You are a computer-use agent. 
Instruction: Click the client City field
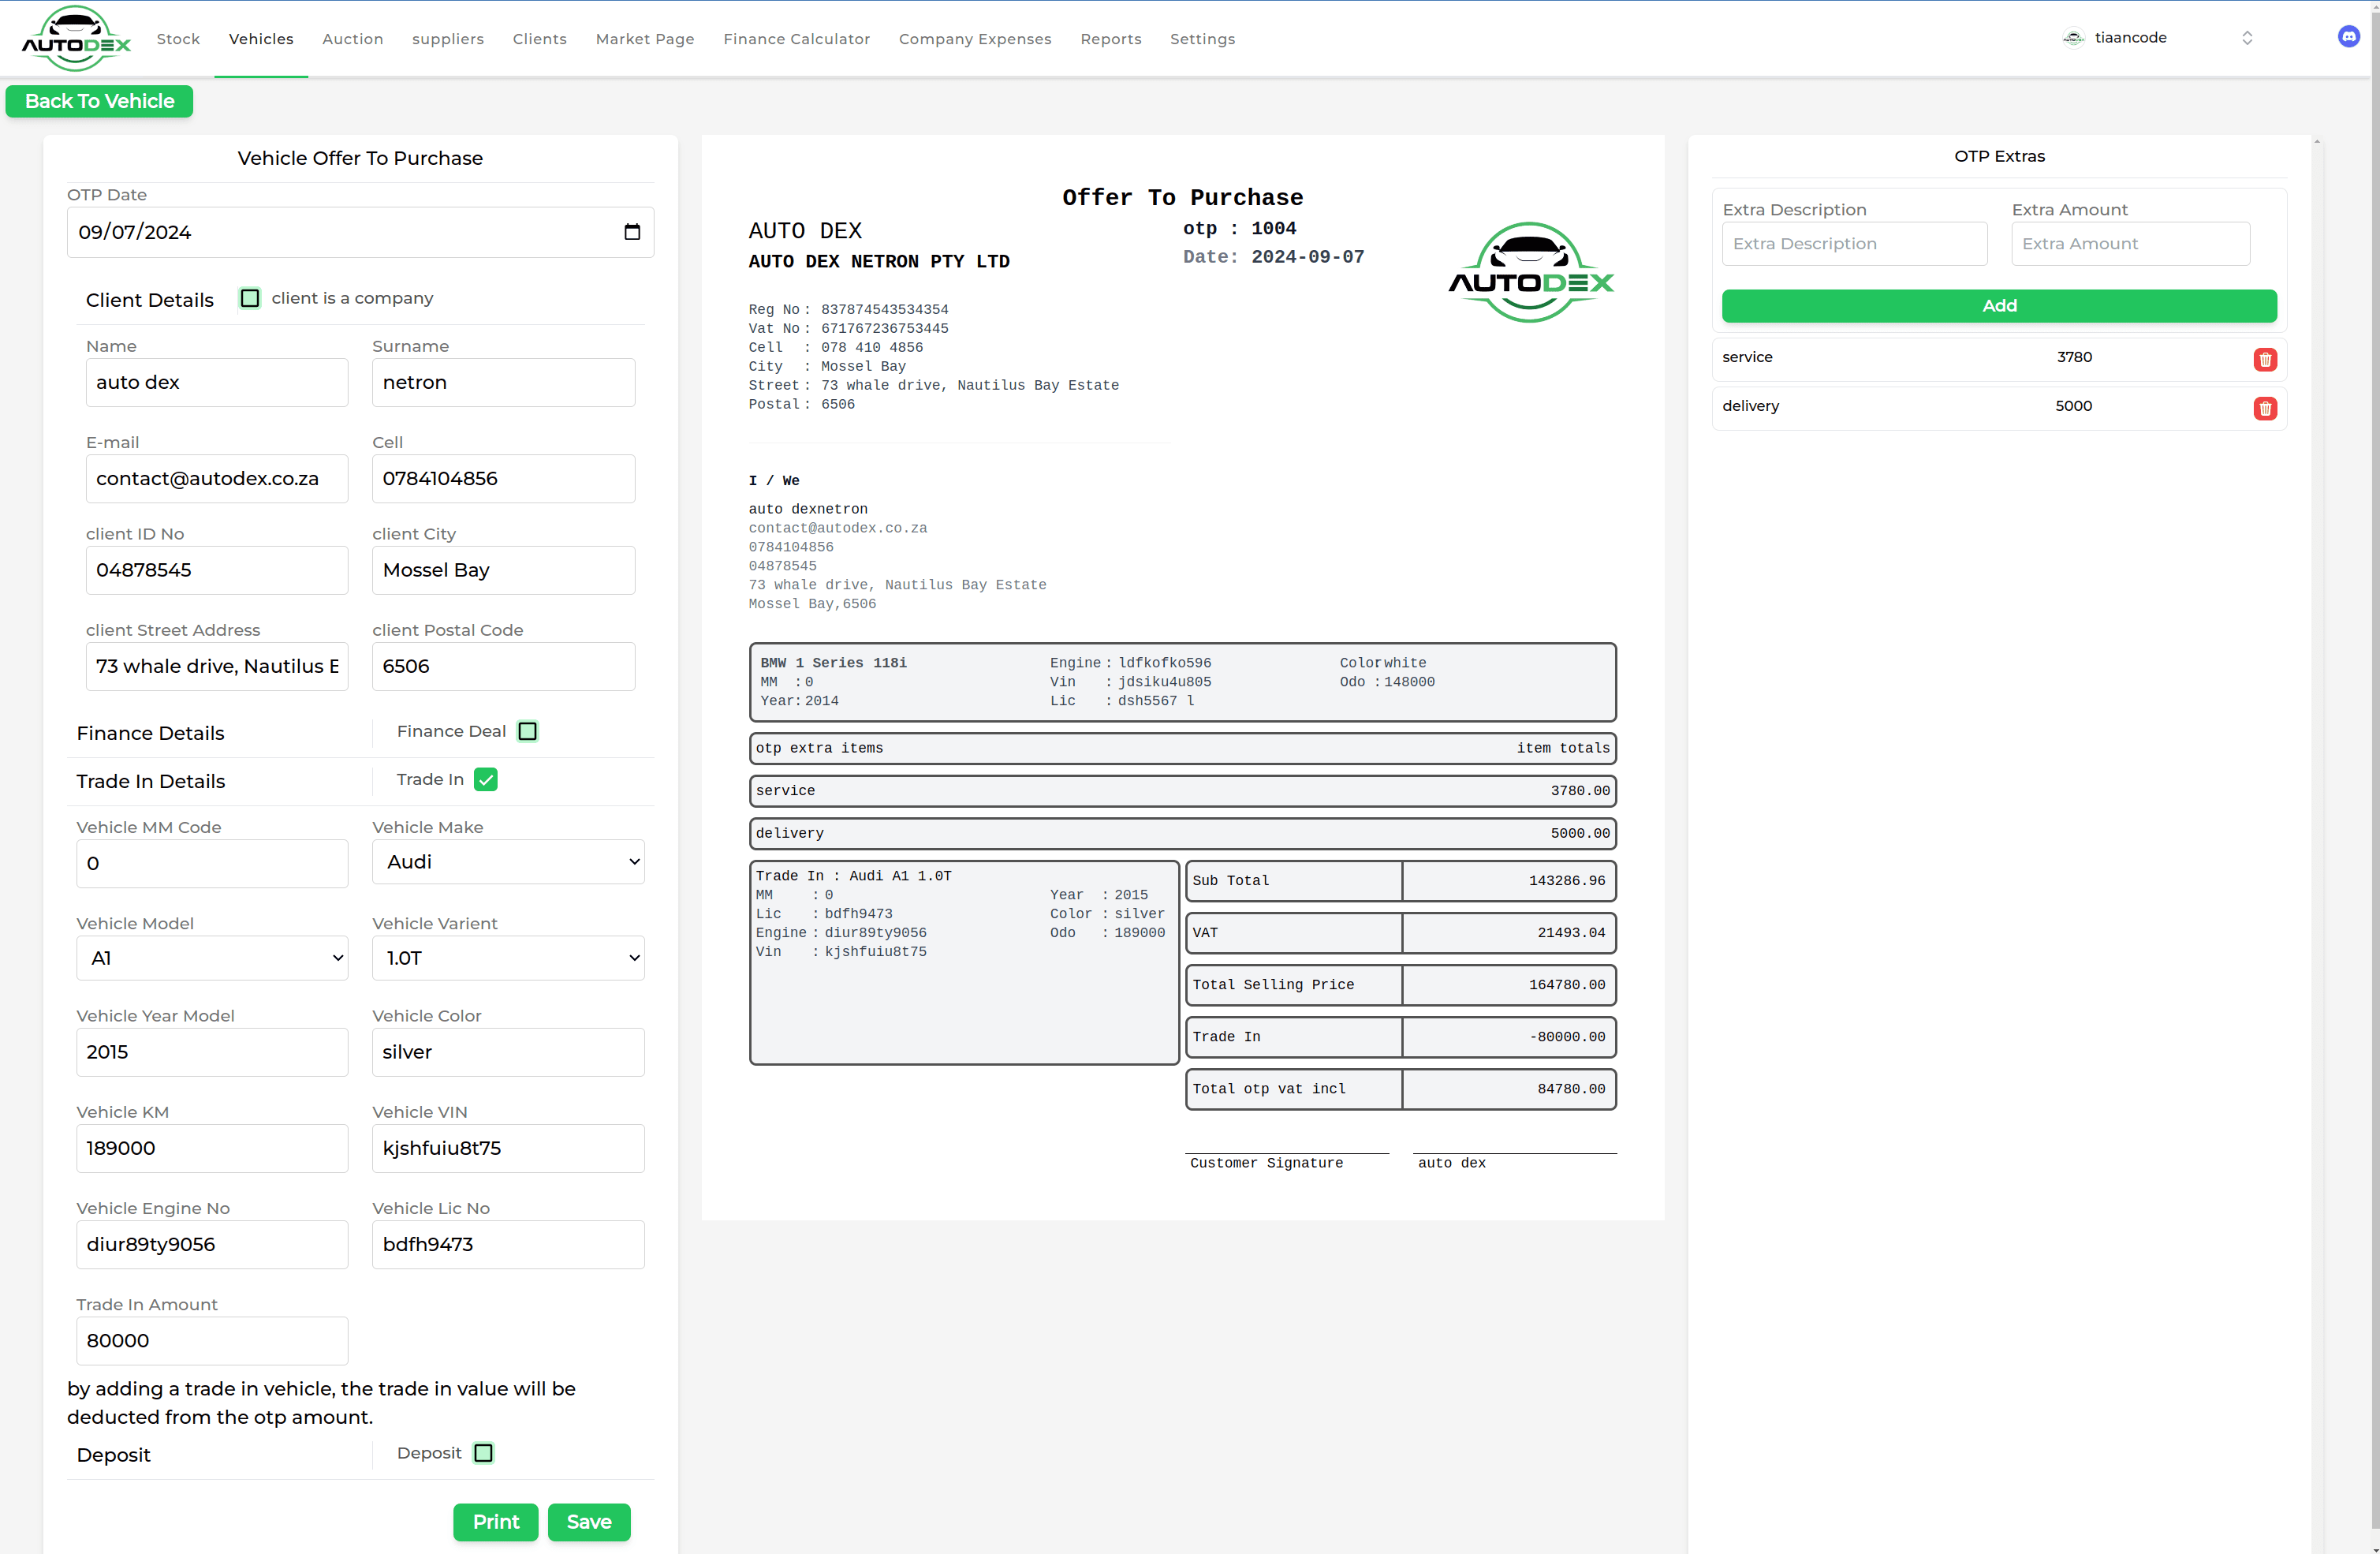tap(503, 570)
